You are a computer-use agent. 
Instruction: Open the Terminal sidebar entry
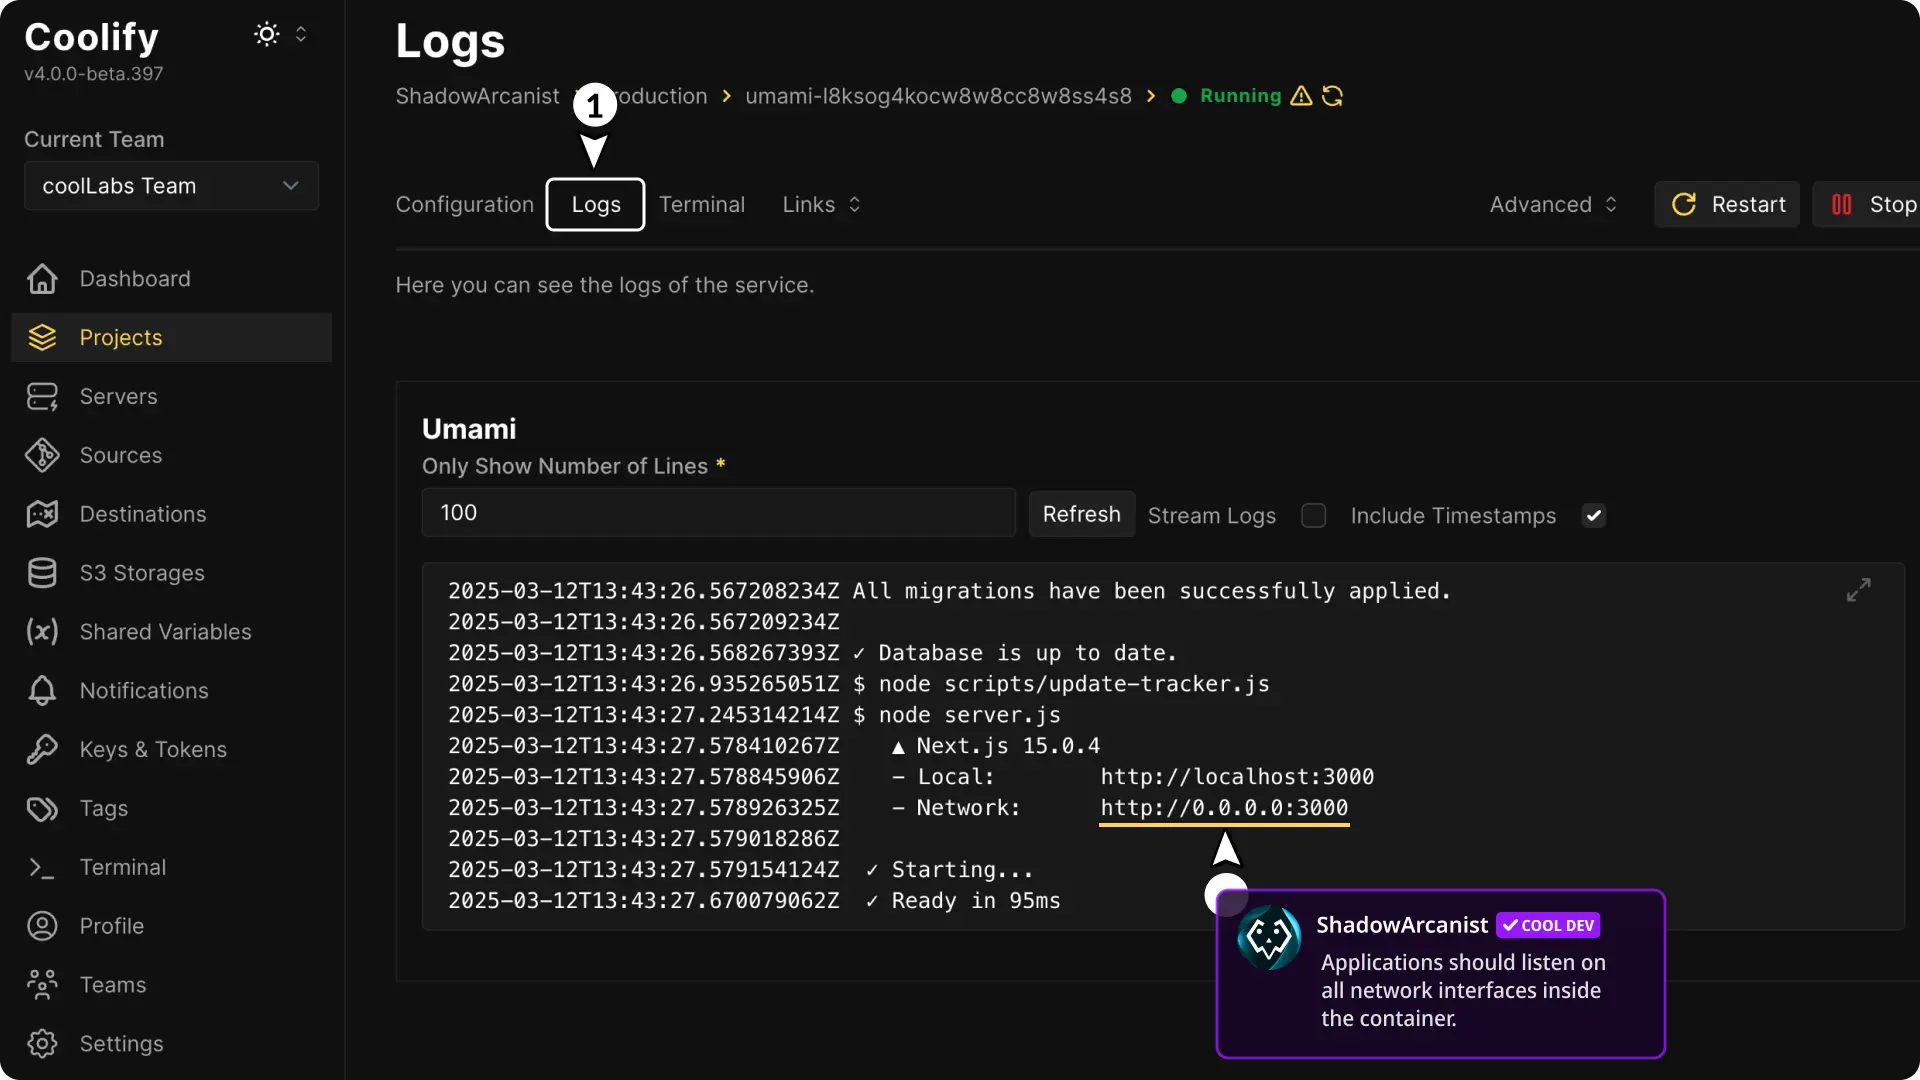[x=123, y=867]
